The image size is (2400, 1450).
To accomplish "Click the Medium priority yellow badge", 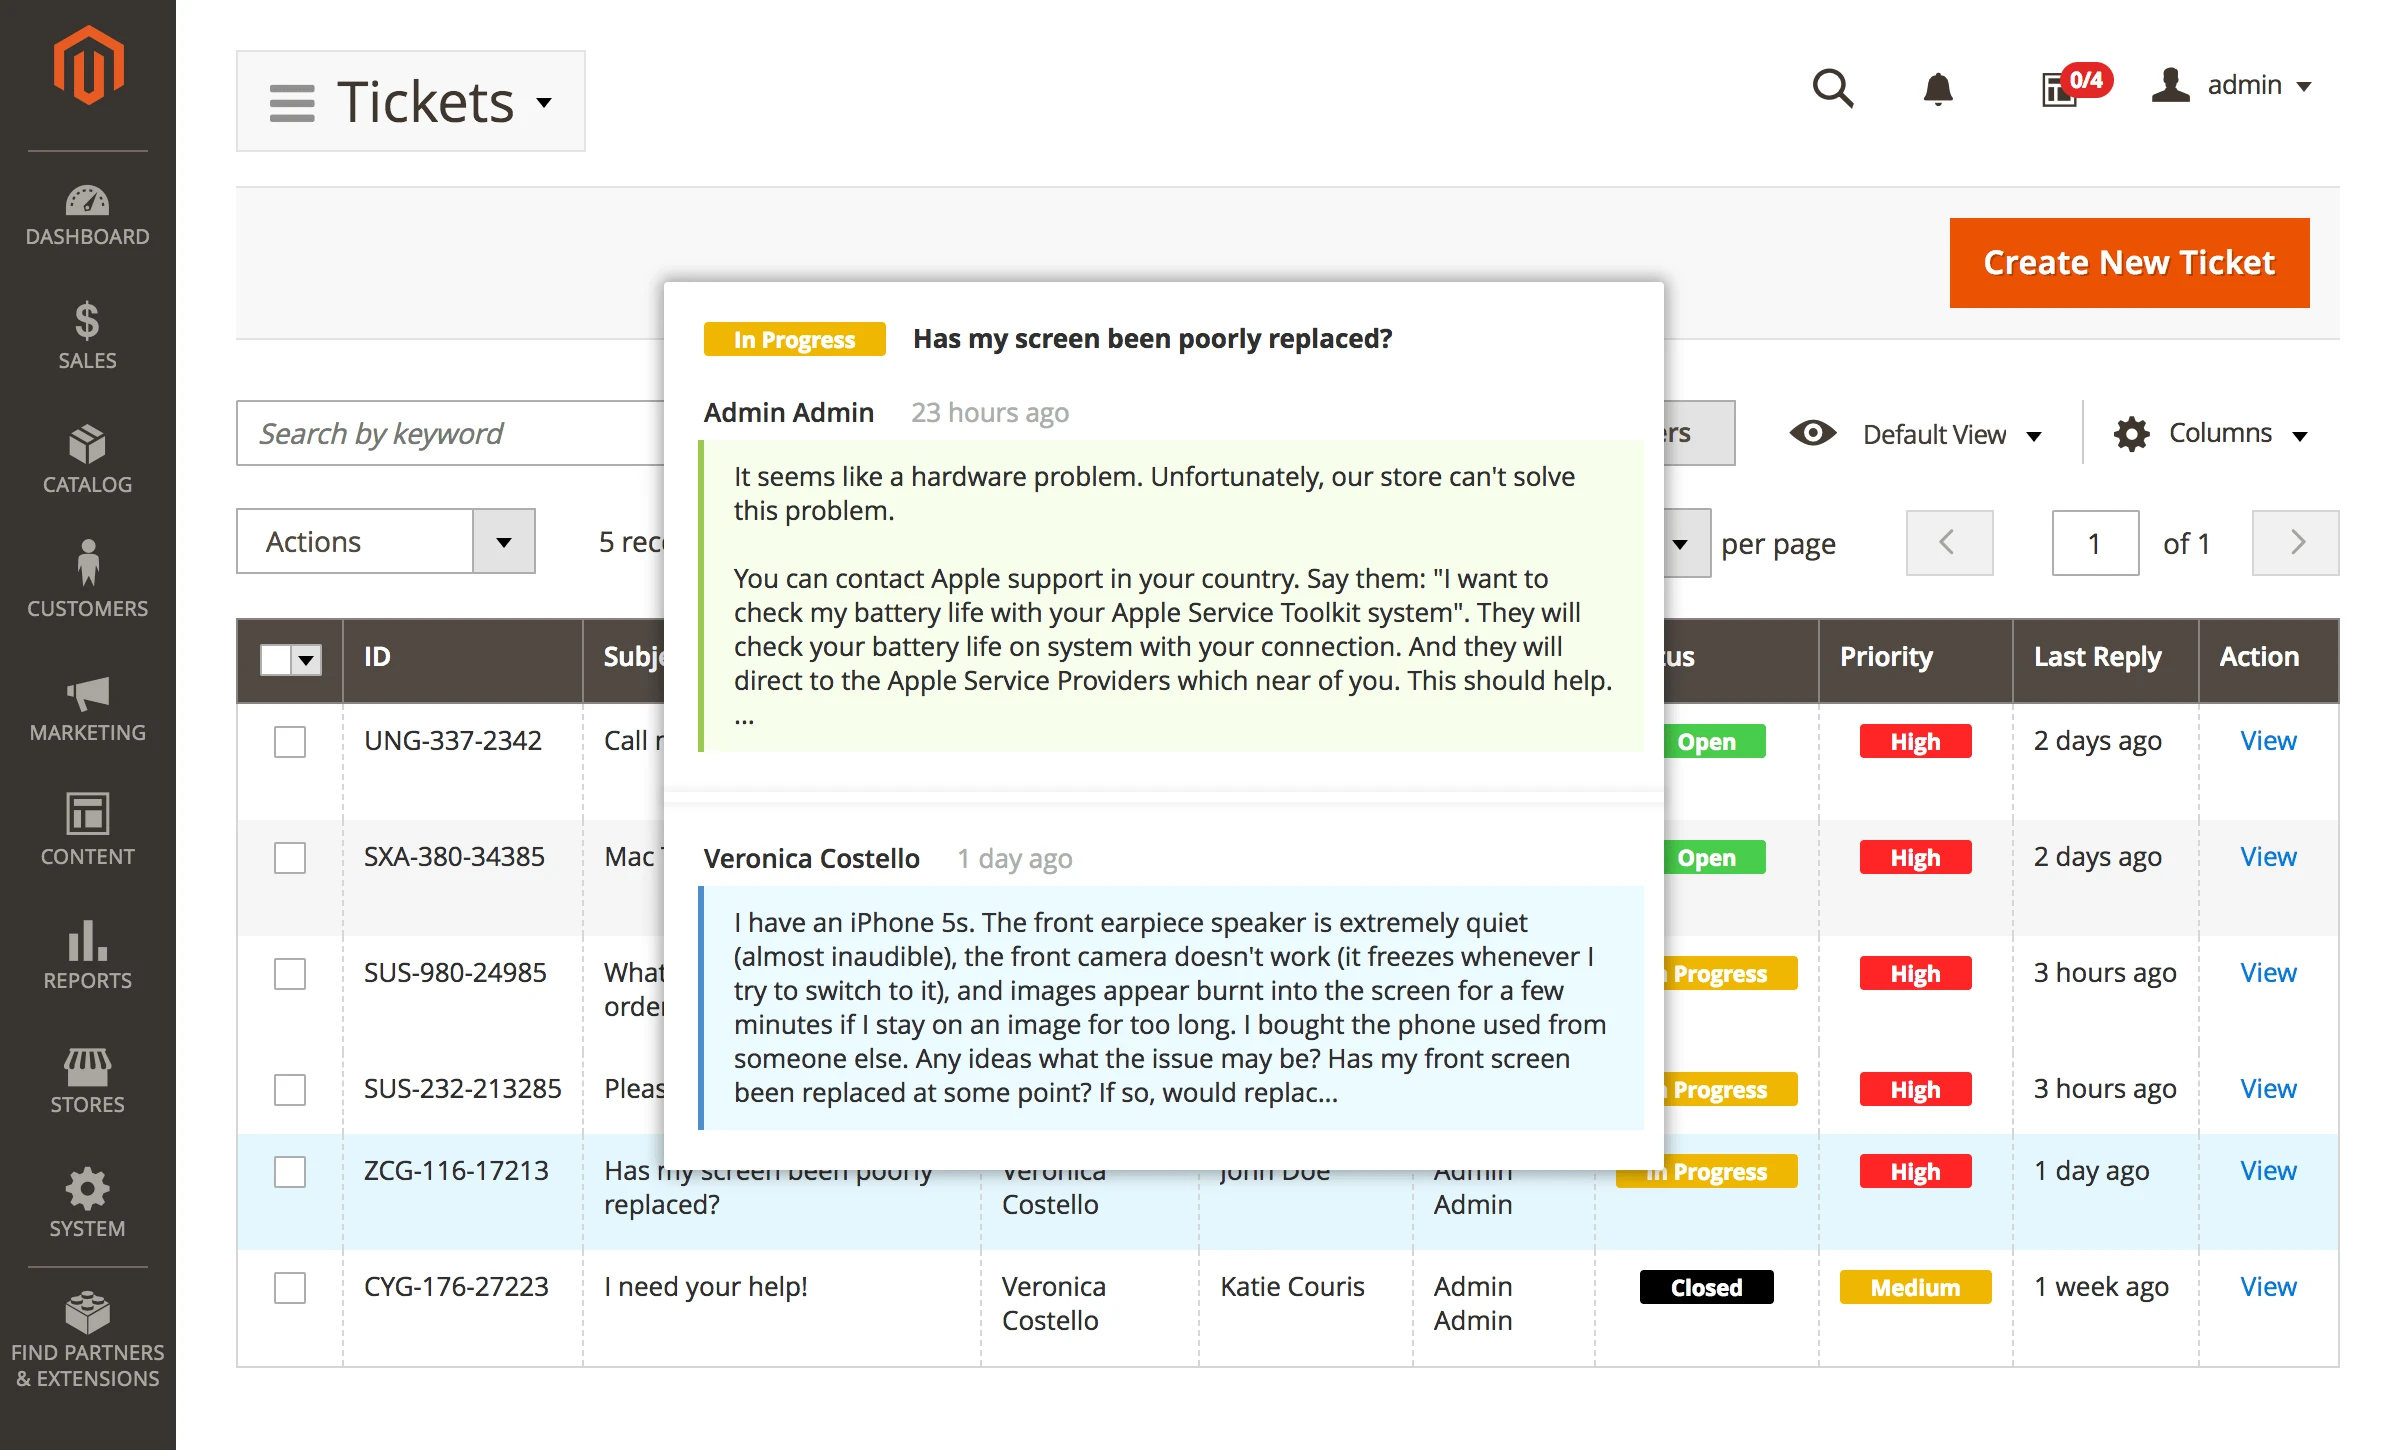I will [1914, 1288].
